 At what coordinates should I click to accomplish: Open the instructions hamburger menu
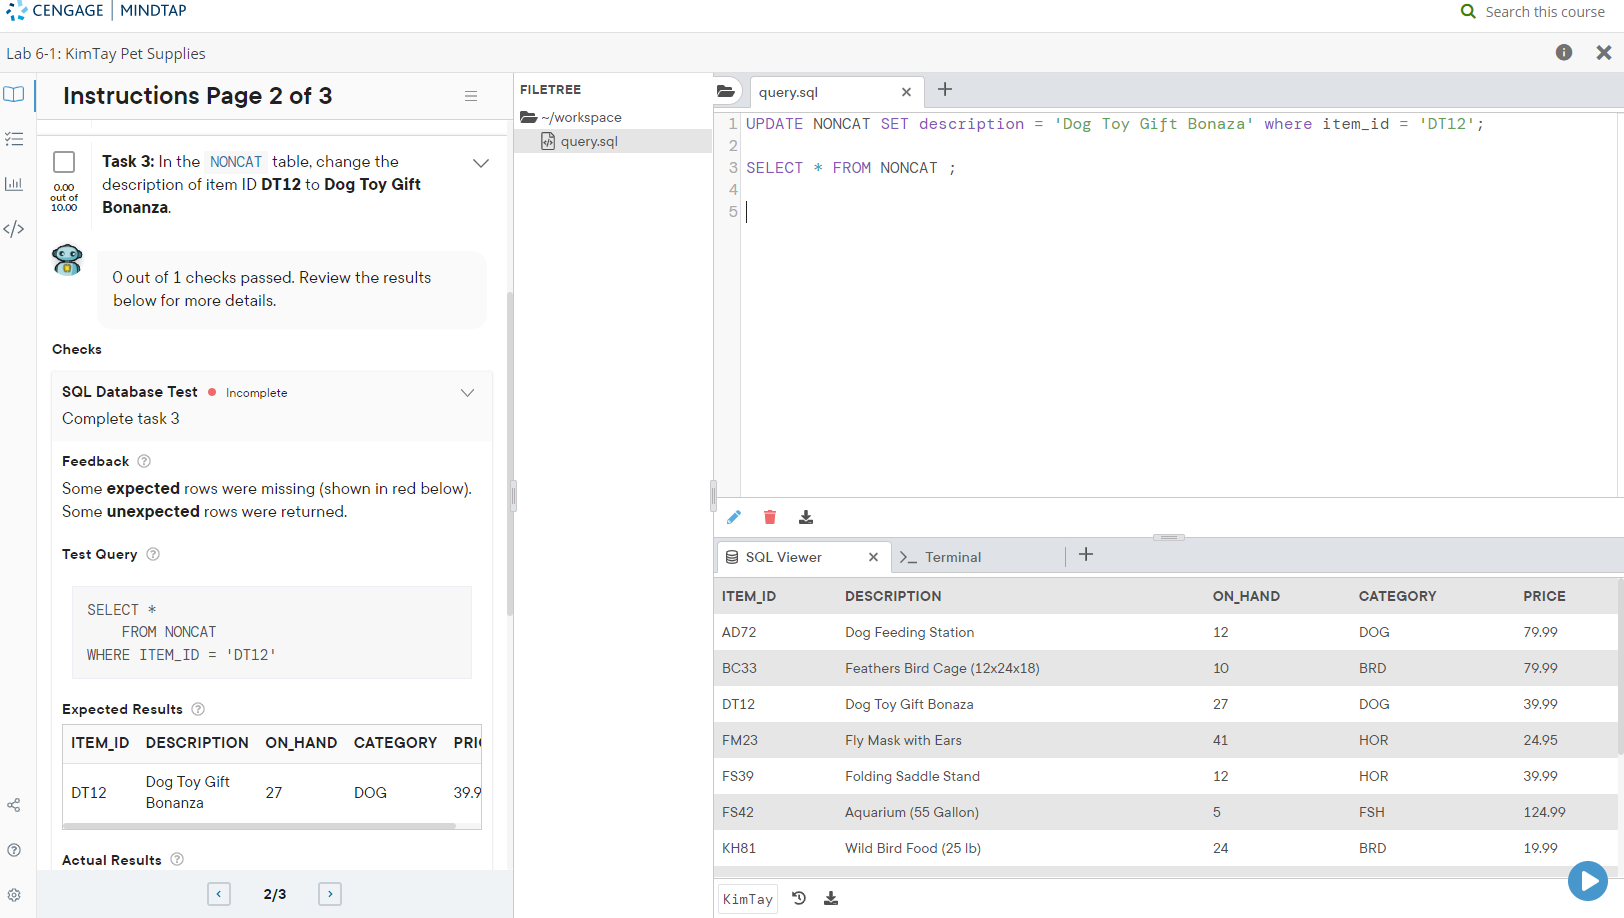pos(471,96)
